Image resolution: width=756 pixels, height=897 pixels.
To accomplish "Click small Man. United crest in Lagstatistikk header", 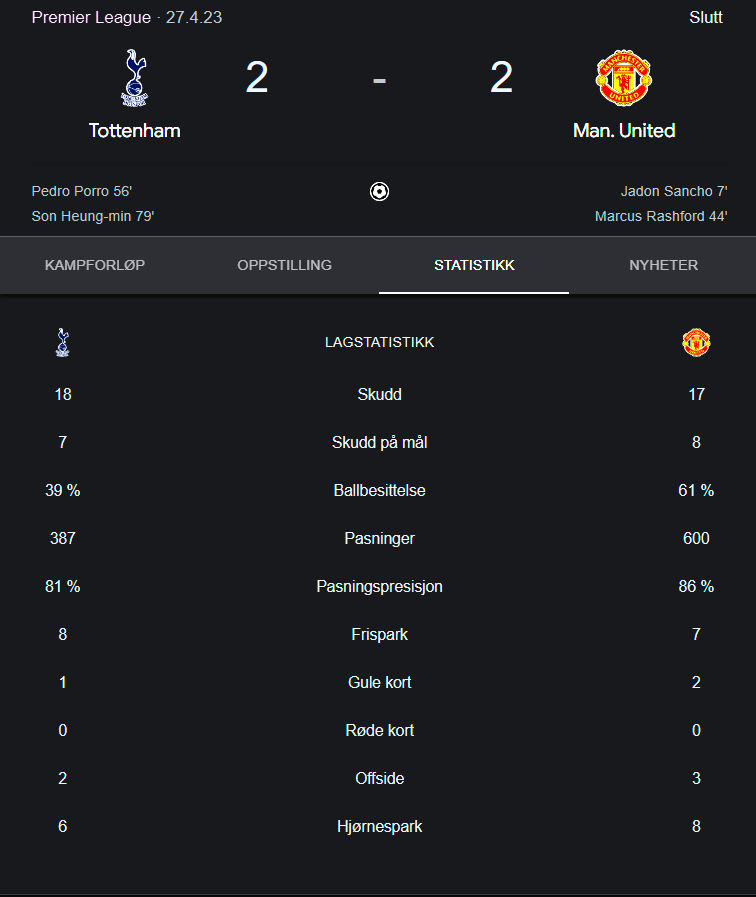I will pos(696,342).
